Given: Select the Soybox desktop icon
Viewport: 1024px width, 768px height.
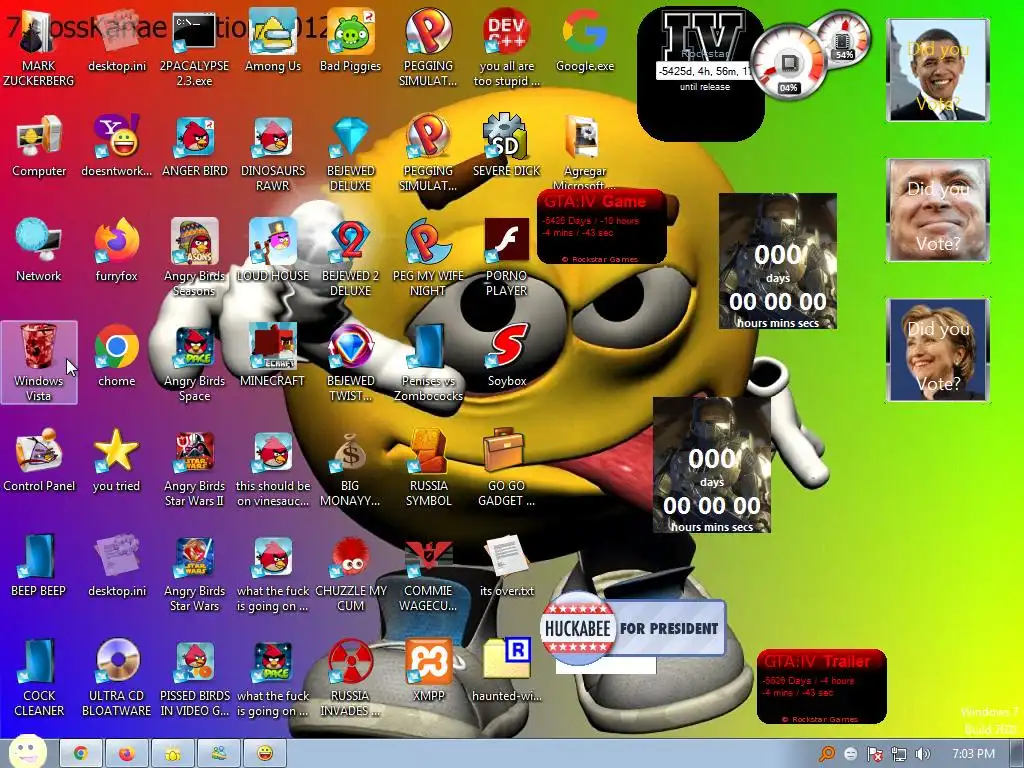Looking at the screenshot, I should coord(507,356).
